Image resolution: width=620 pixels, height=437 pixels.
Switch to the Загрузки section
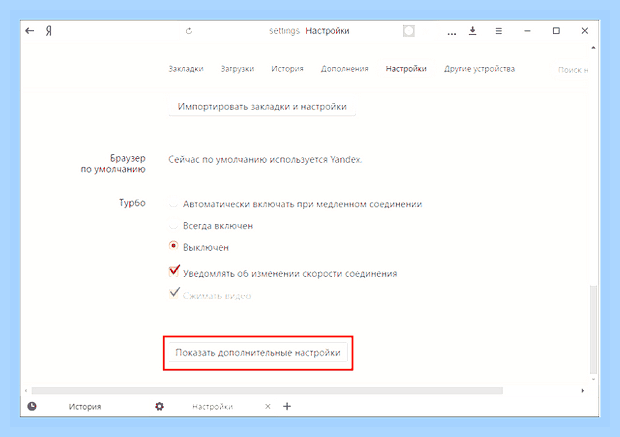pyautogui.click(x=237, y=69)
